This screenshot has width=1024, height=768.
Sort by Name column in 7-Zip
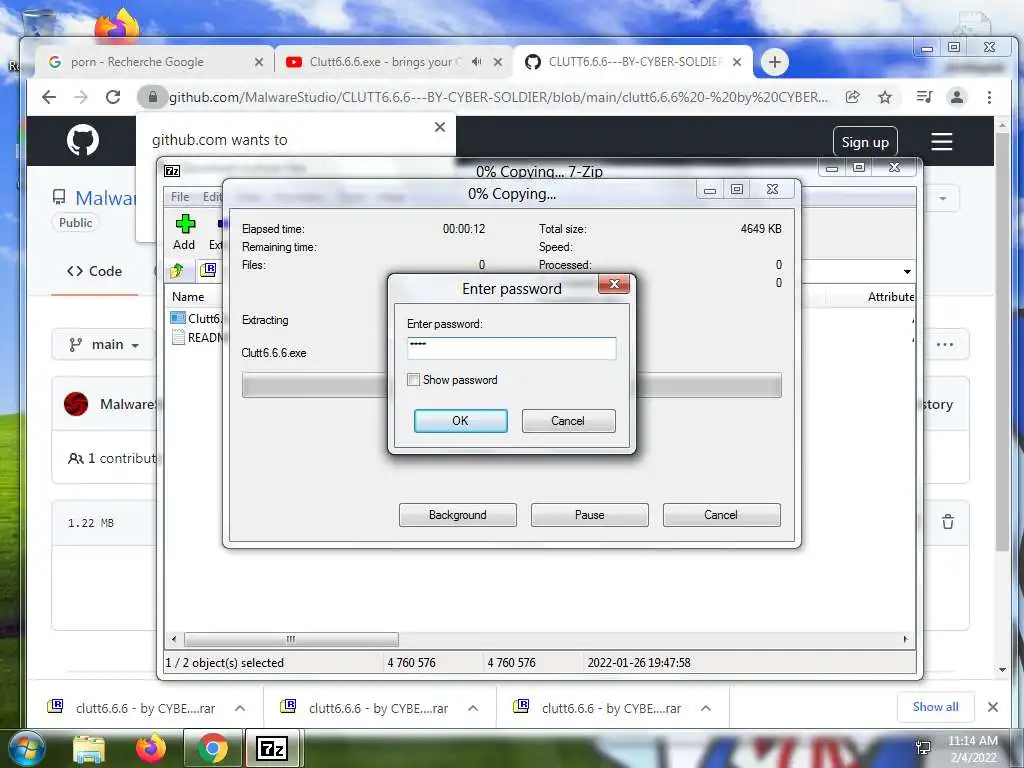(x=188, y=296)
